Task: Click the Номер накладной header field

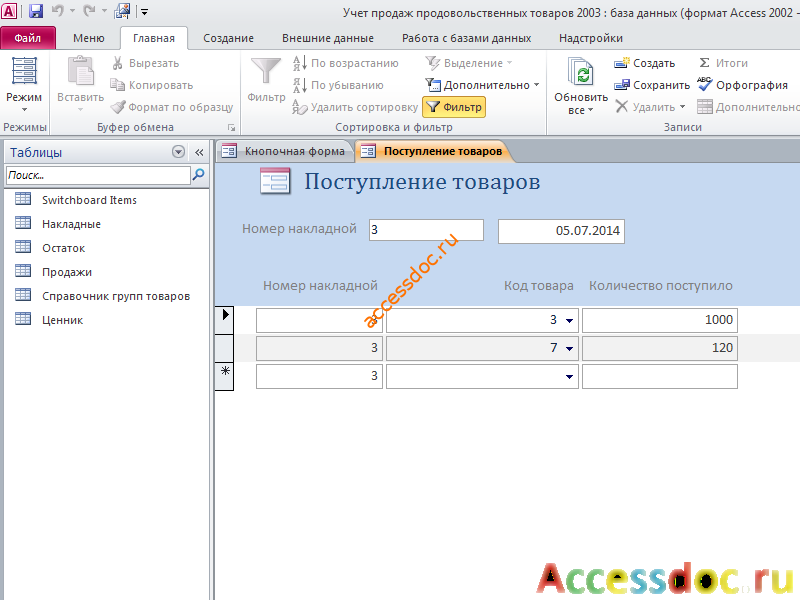Action: (426, 230)
